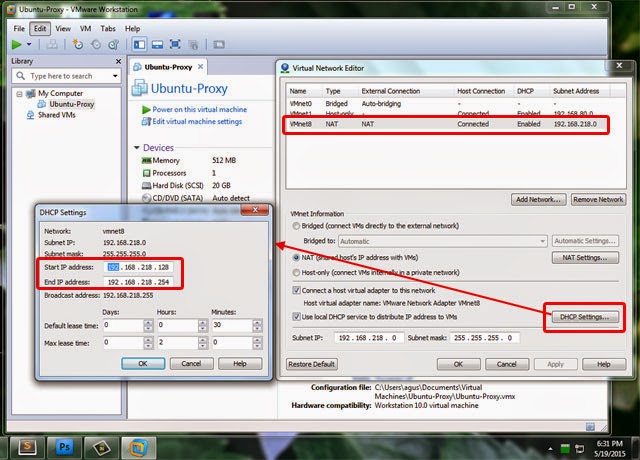
Task: Click the Library search magnifier icon
Action: 20,76
